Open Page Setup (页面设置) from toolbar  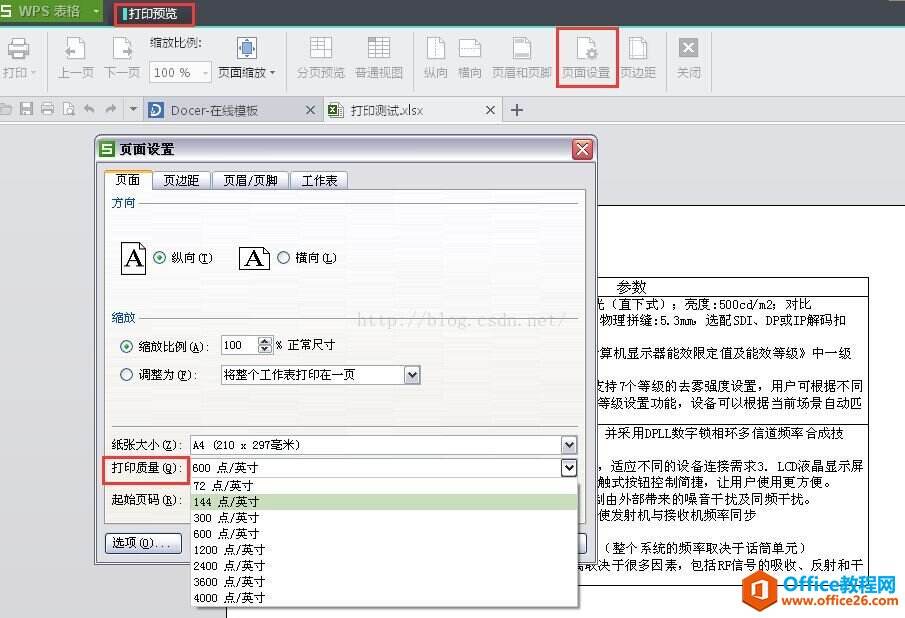click(x=586, y=58)
